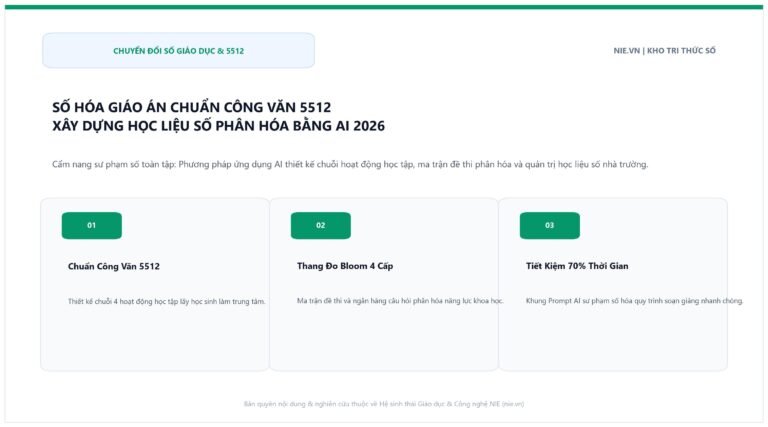Click the 'Cẩm nang sư phạm số toàn tập' paragraph
Image resolution: width=768 pixels, height=427 pixels.
[350, 164]
